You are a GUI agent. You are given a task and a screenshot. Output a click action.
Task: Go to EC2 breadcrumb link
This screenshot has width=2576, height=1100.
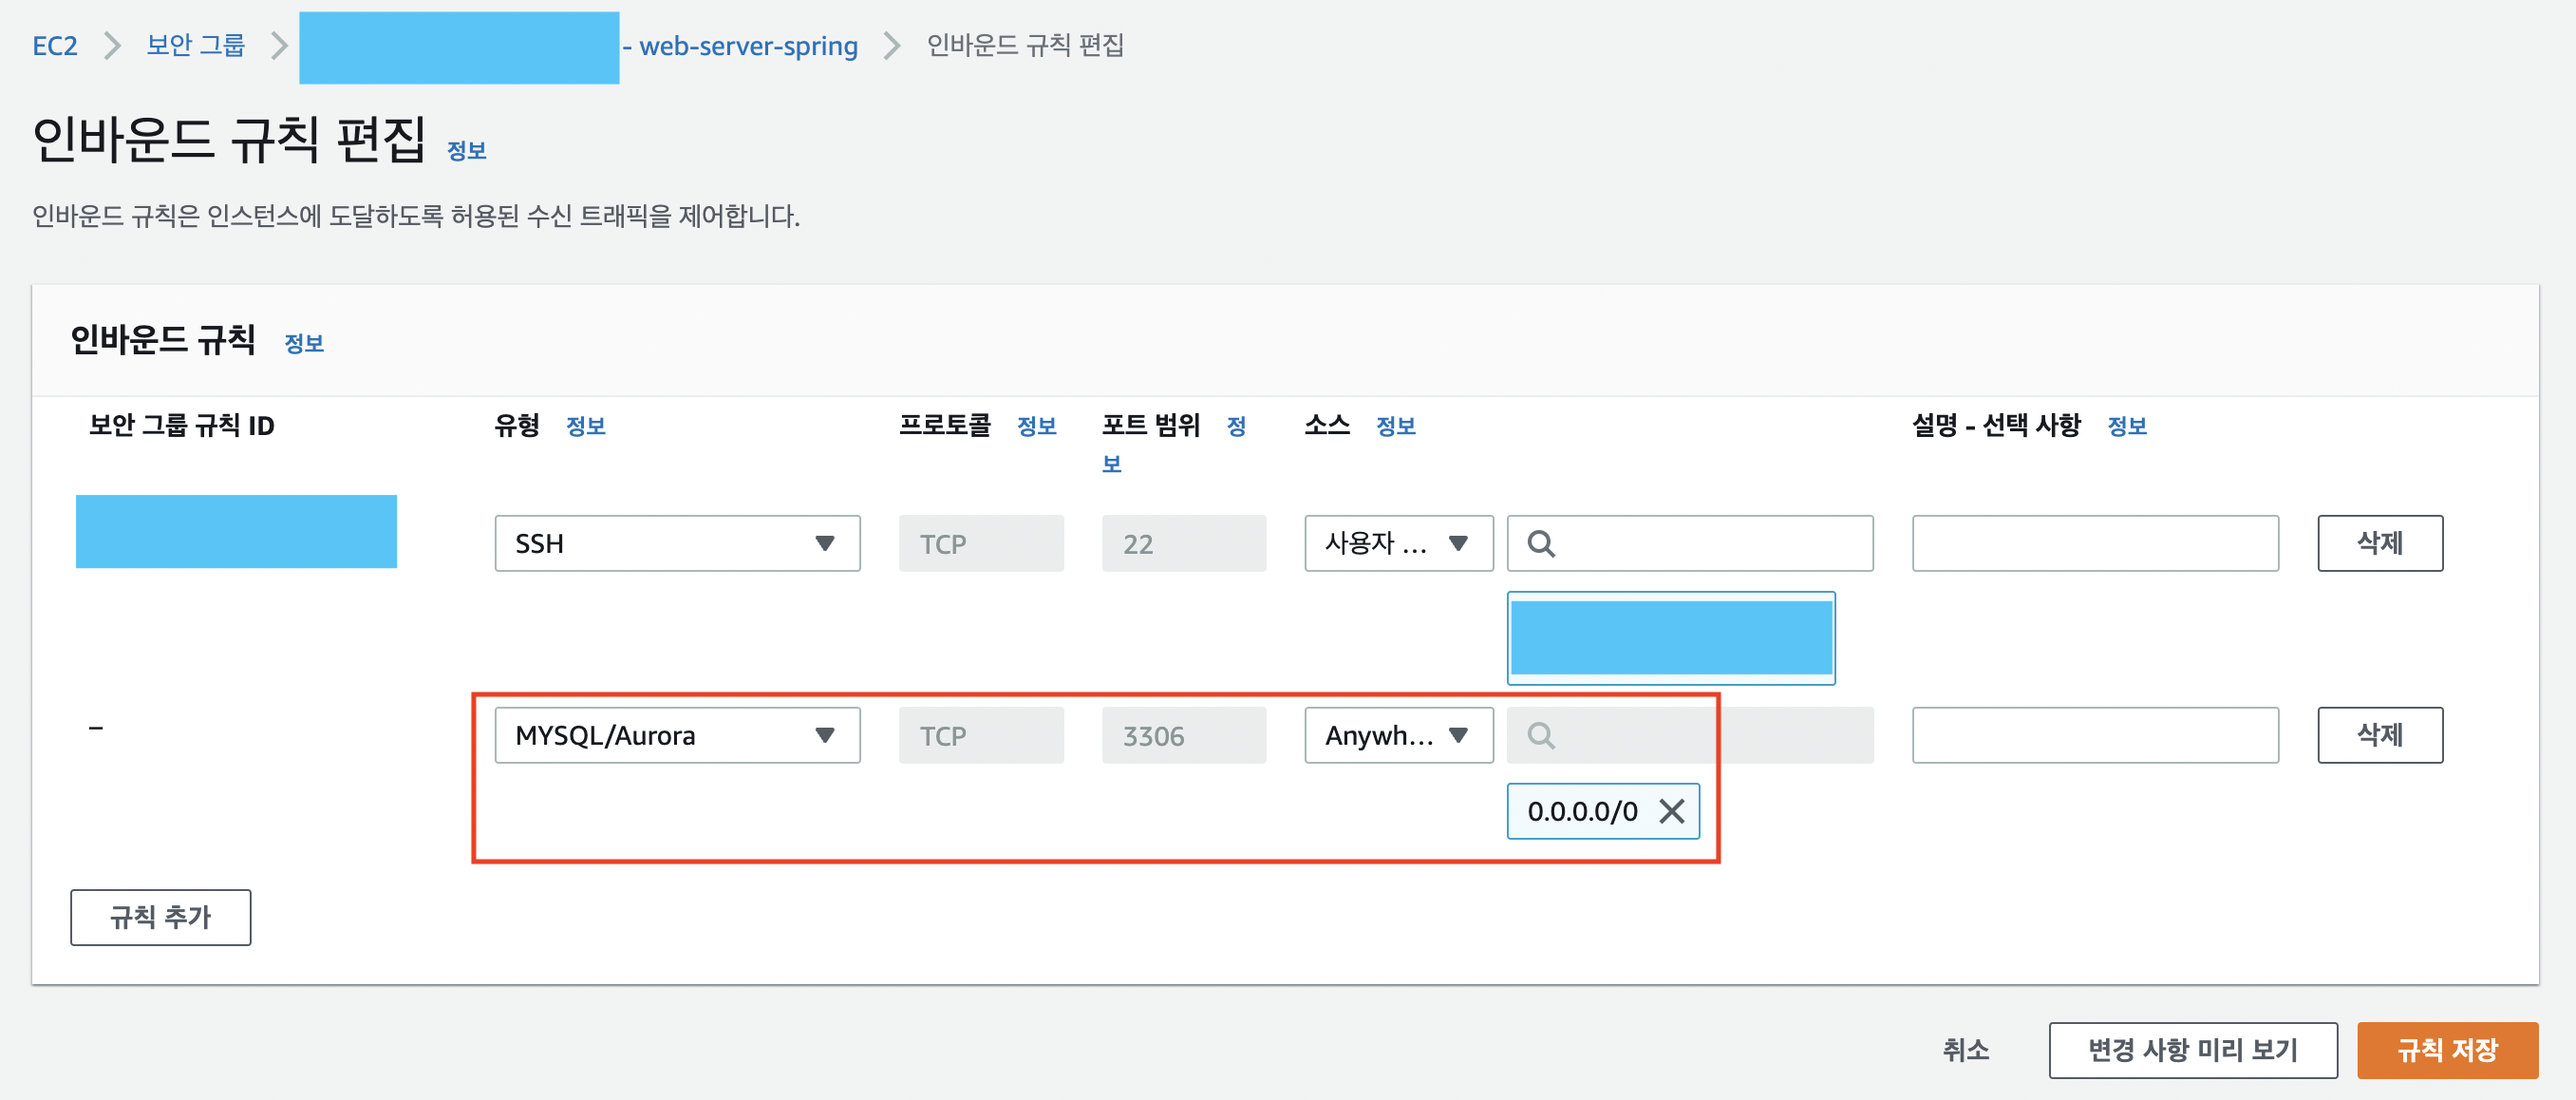coord(54,46)
